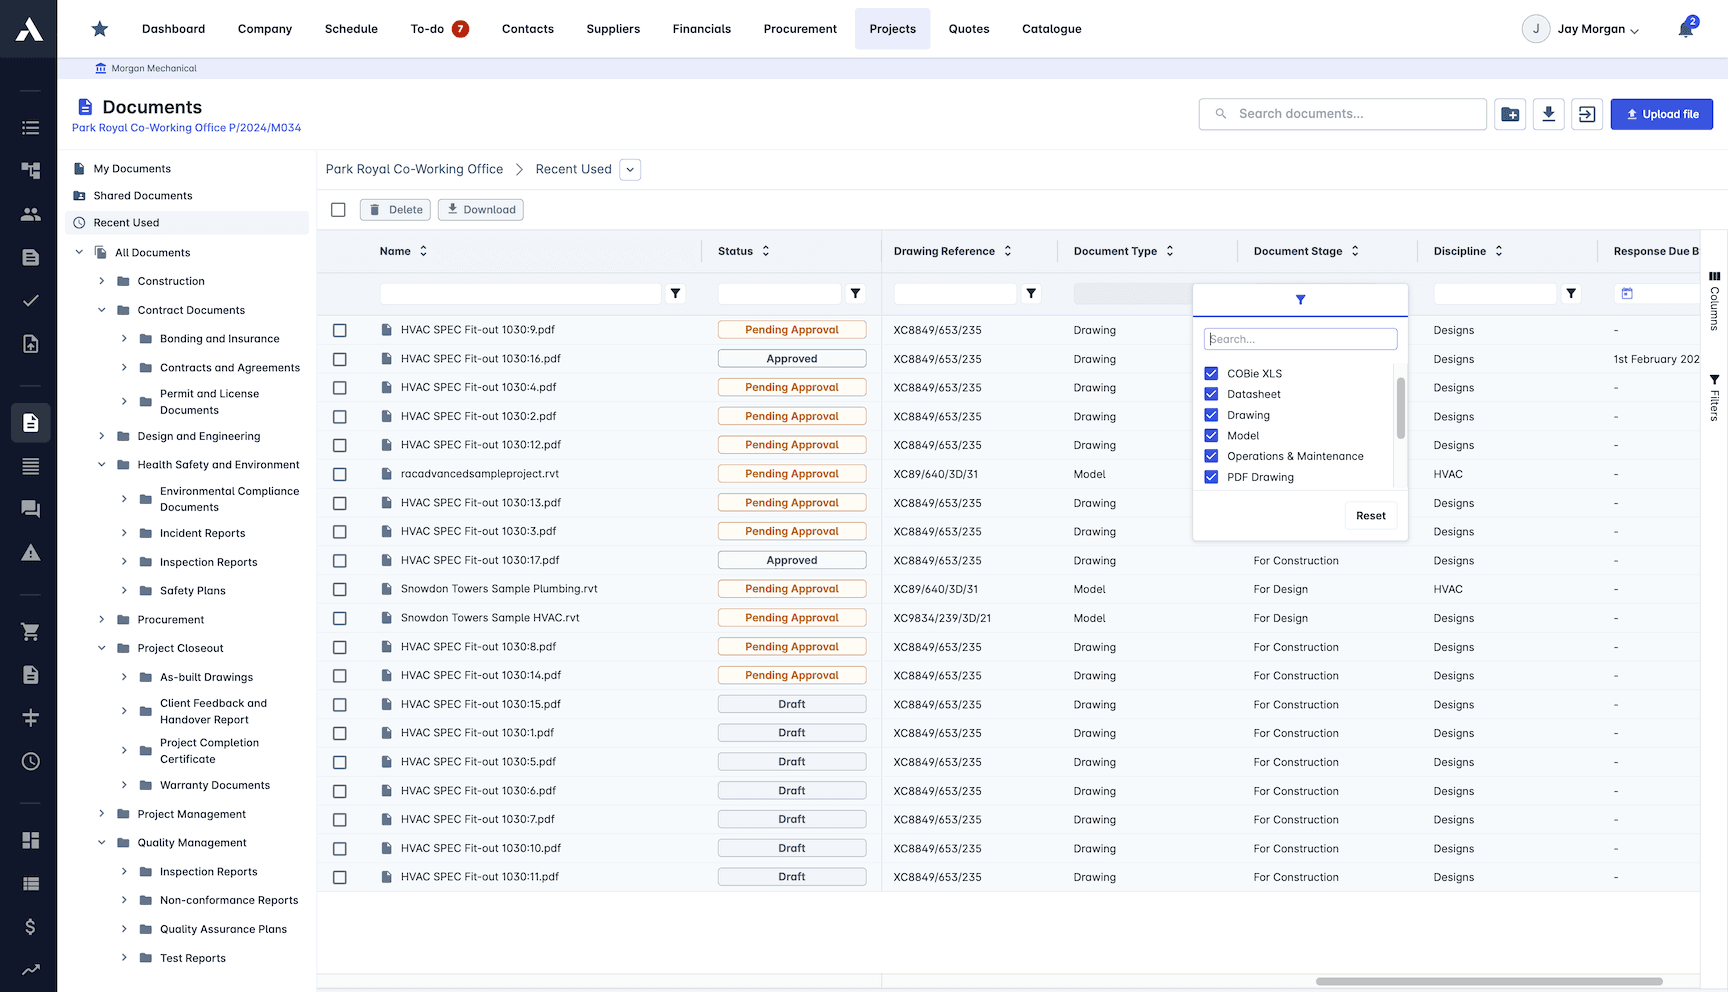Click the warning alerts icon in the sidebar
Viewport: 1728px width, 992px height.
29,552
